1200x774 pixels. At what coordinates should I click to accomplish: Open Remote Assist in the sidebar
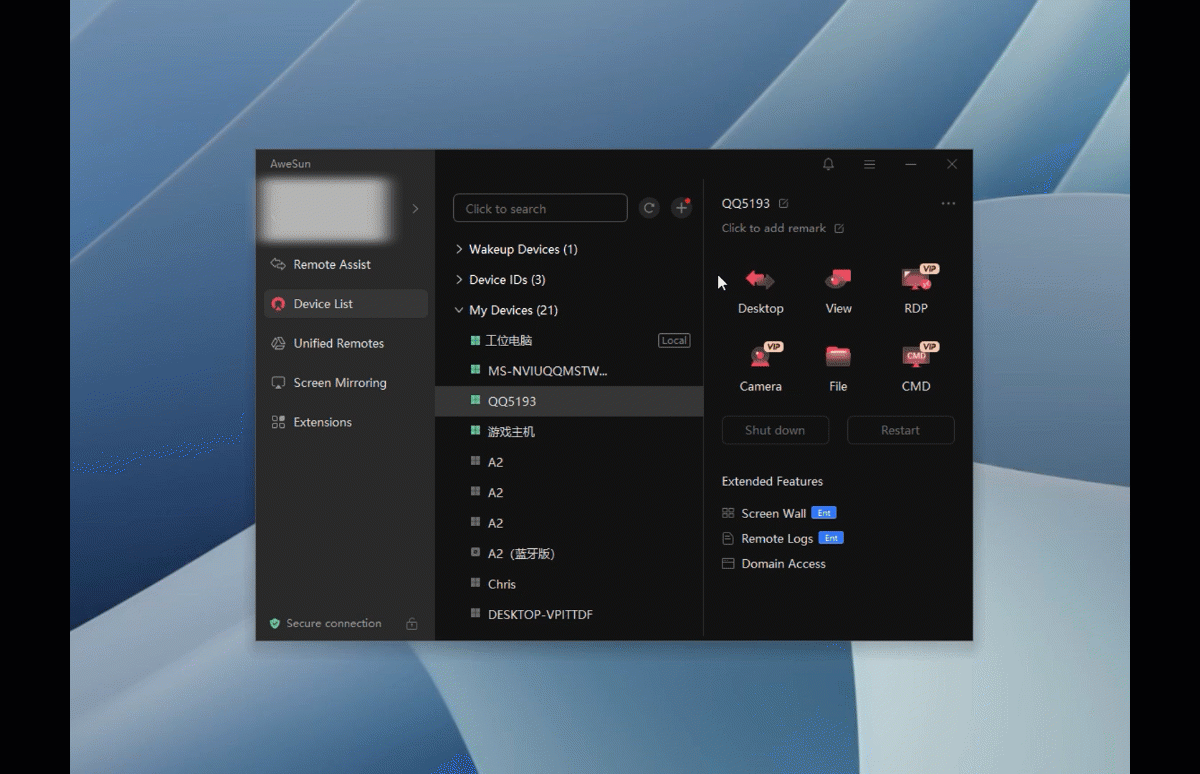(x=346, y=265)
